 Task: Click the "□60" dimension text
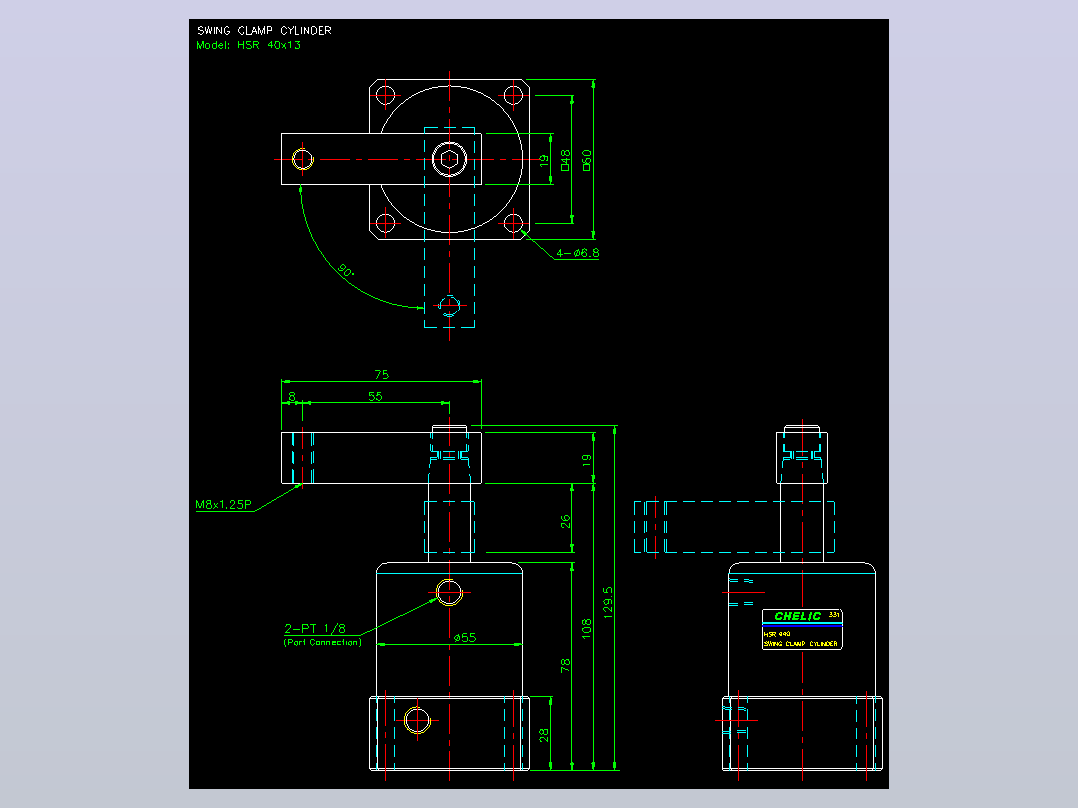[586, 160]
